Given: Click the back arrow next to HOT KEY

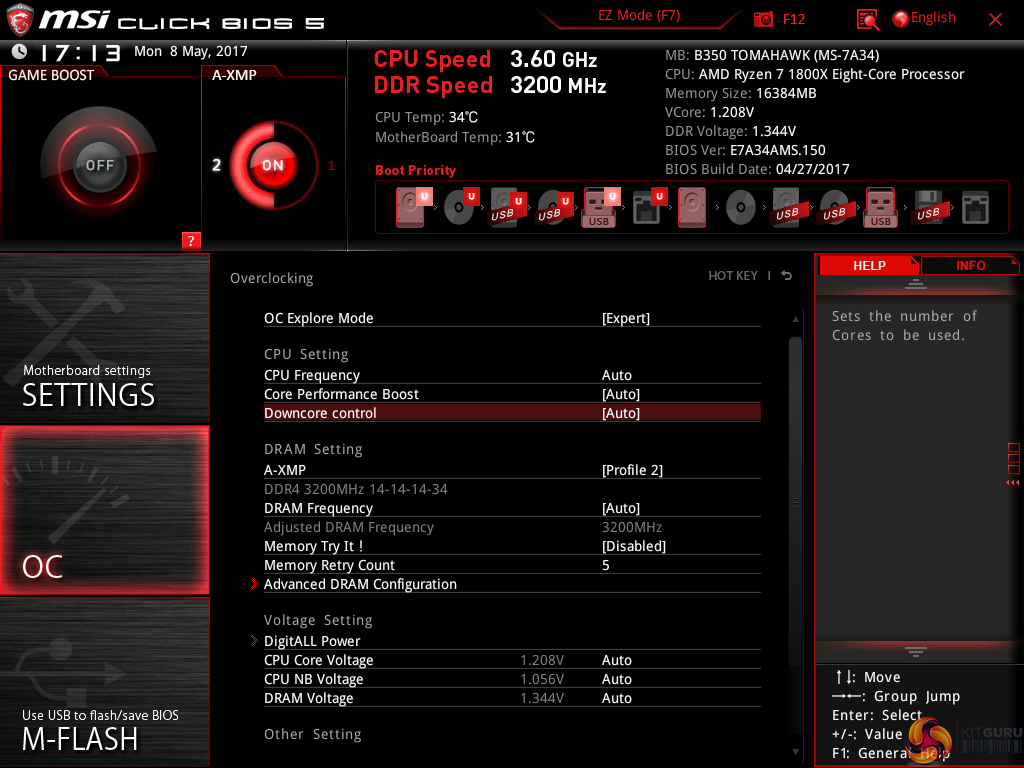Looking at the screenshot, I should pos(786,276).
